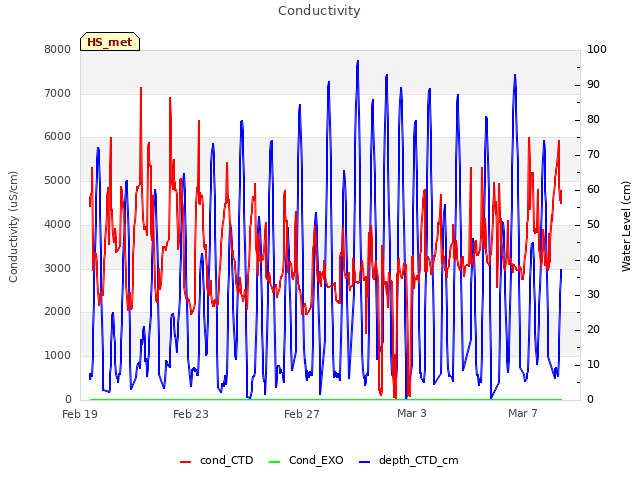This screenshot has width=640, height=480.
Task: Click the 5000 left axis tick label
Action: [x=58, y=180]
